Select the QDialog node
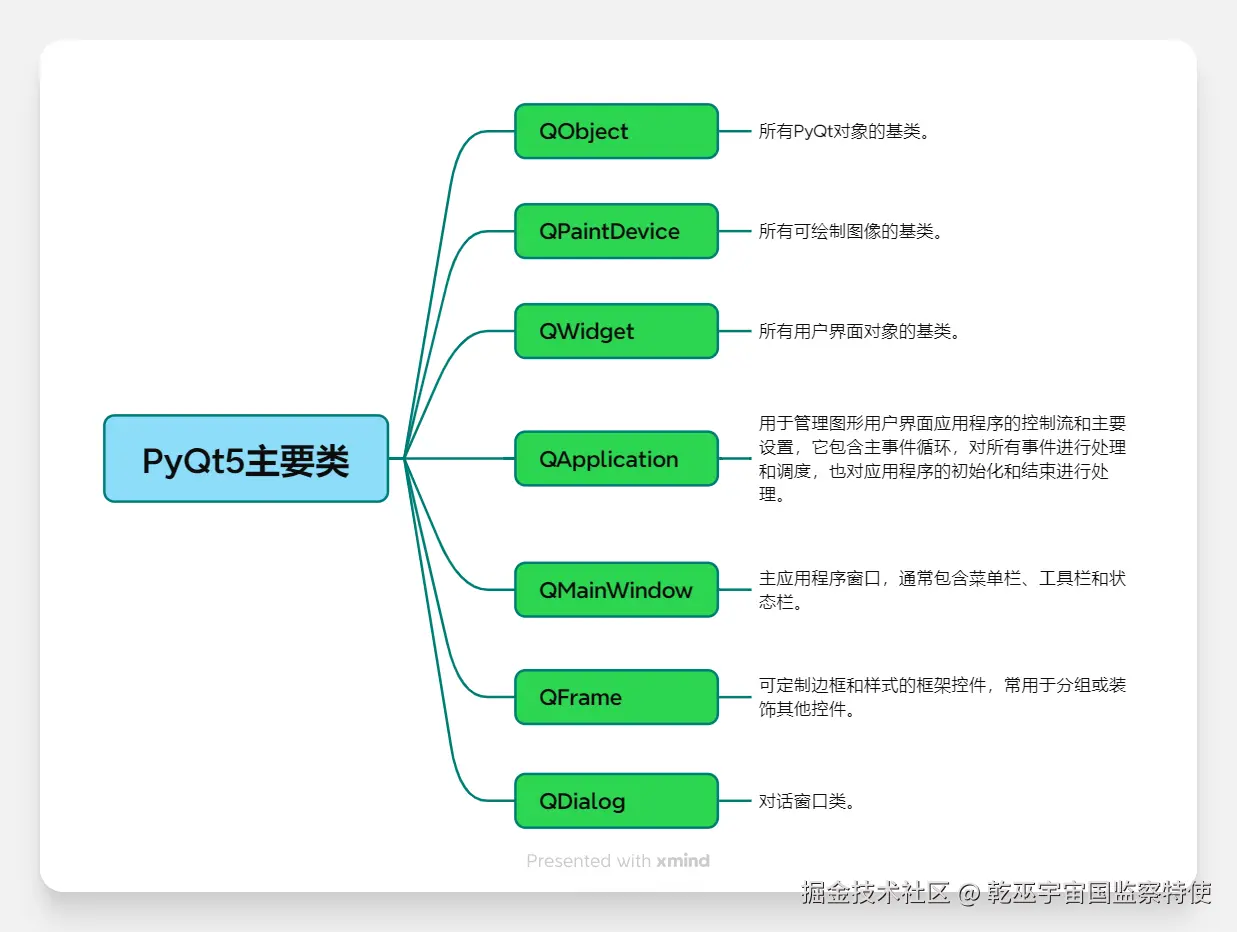Image resolution: width=1237 pixels, height=932 pixels. click(615, 800)
